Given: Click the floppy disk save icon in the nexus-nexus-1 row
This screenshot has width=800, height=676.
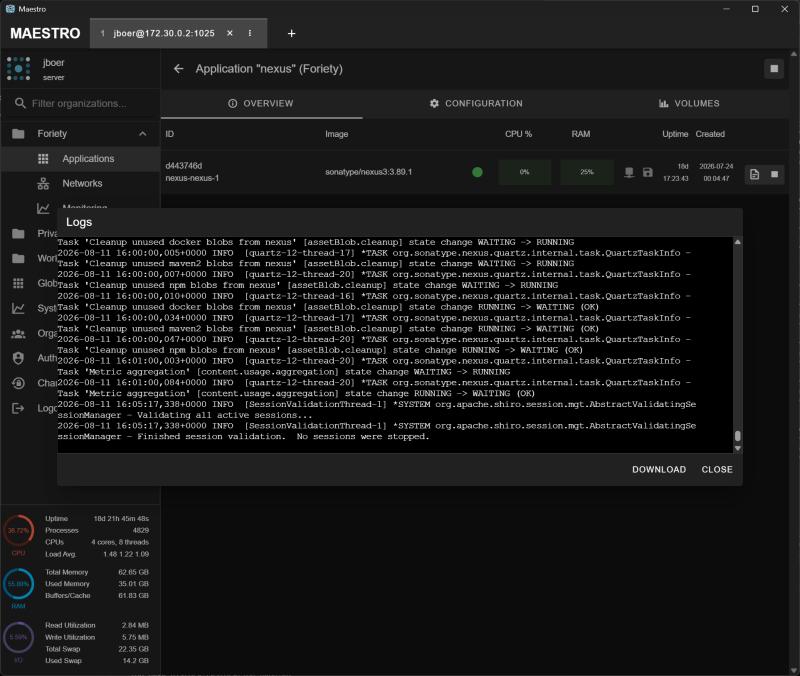Looking at the screenshot, I should click(x=647, y=172).
